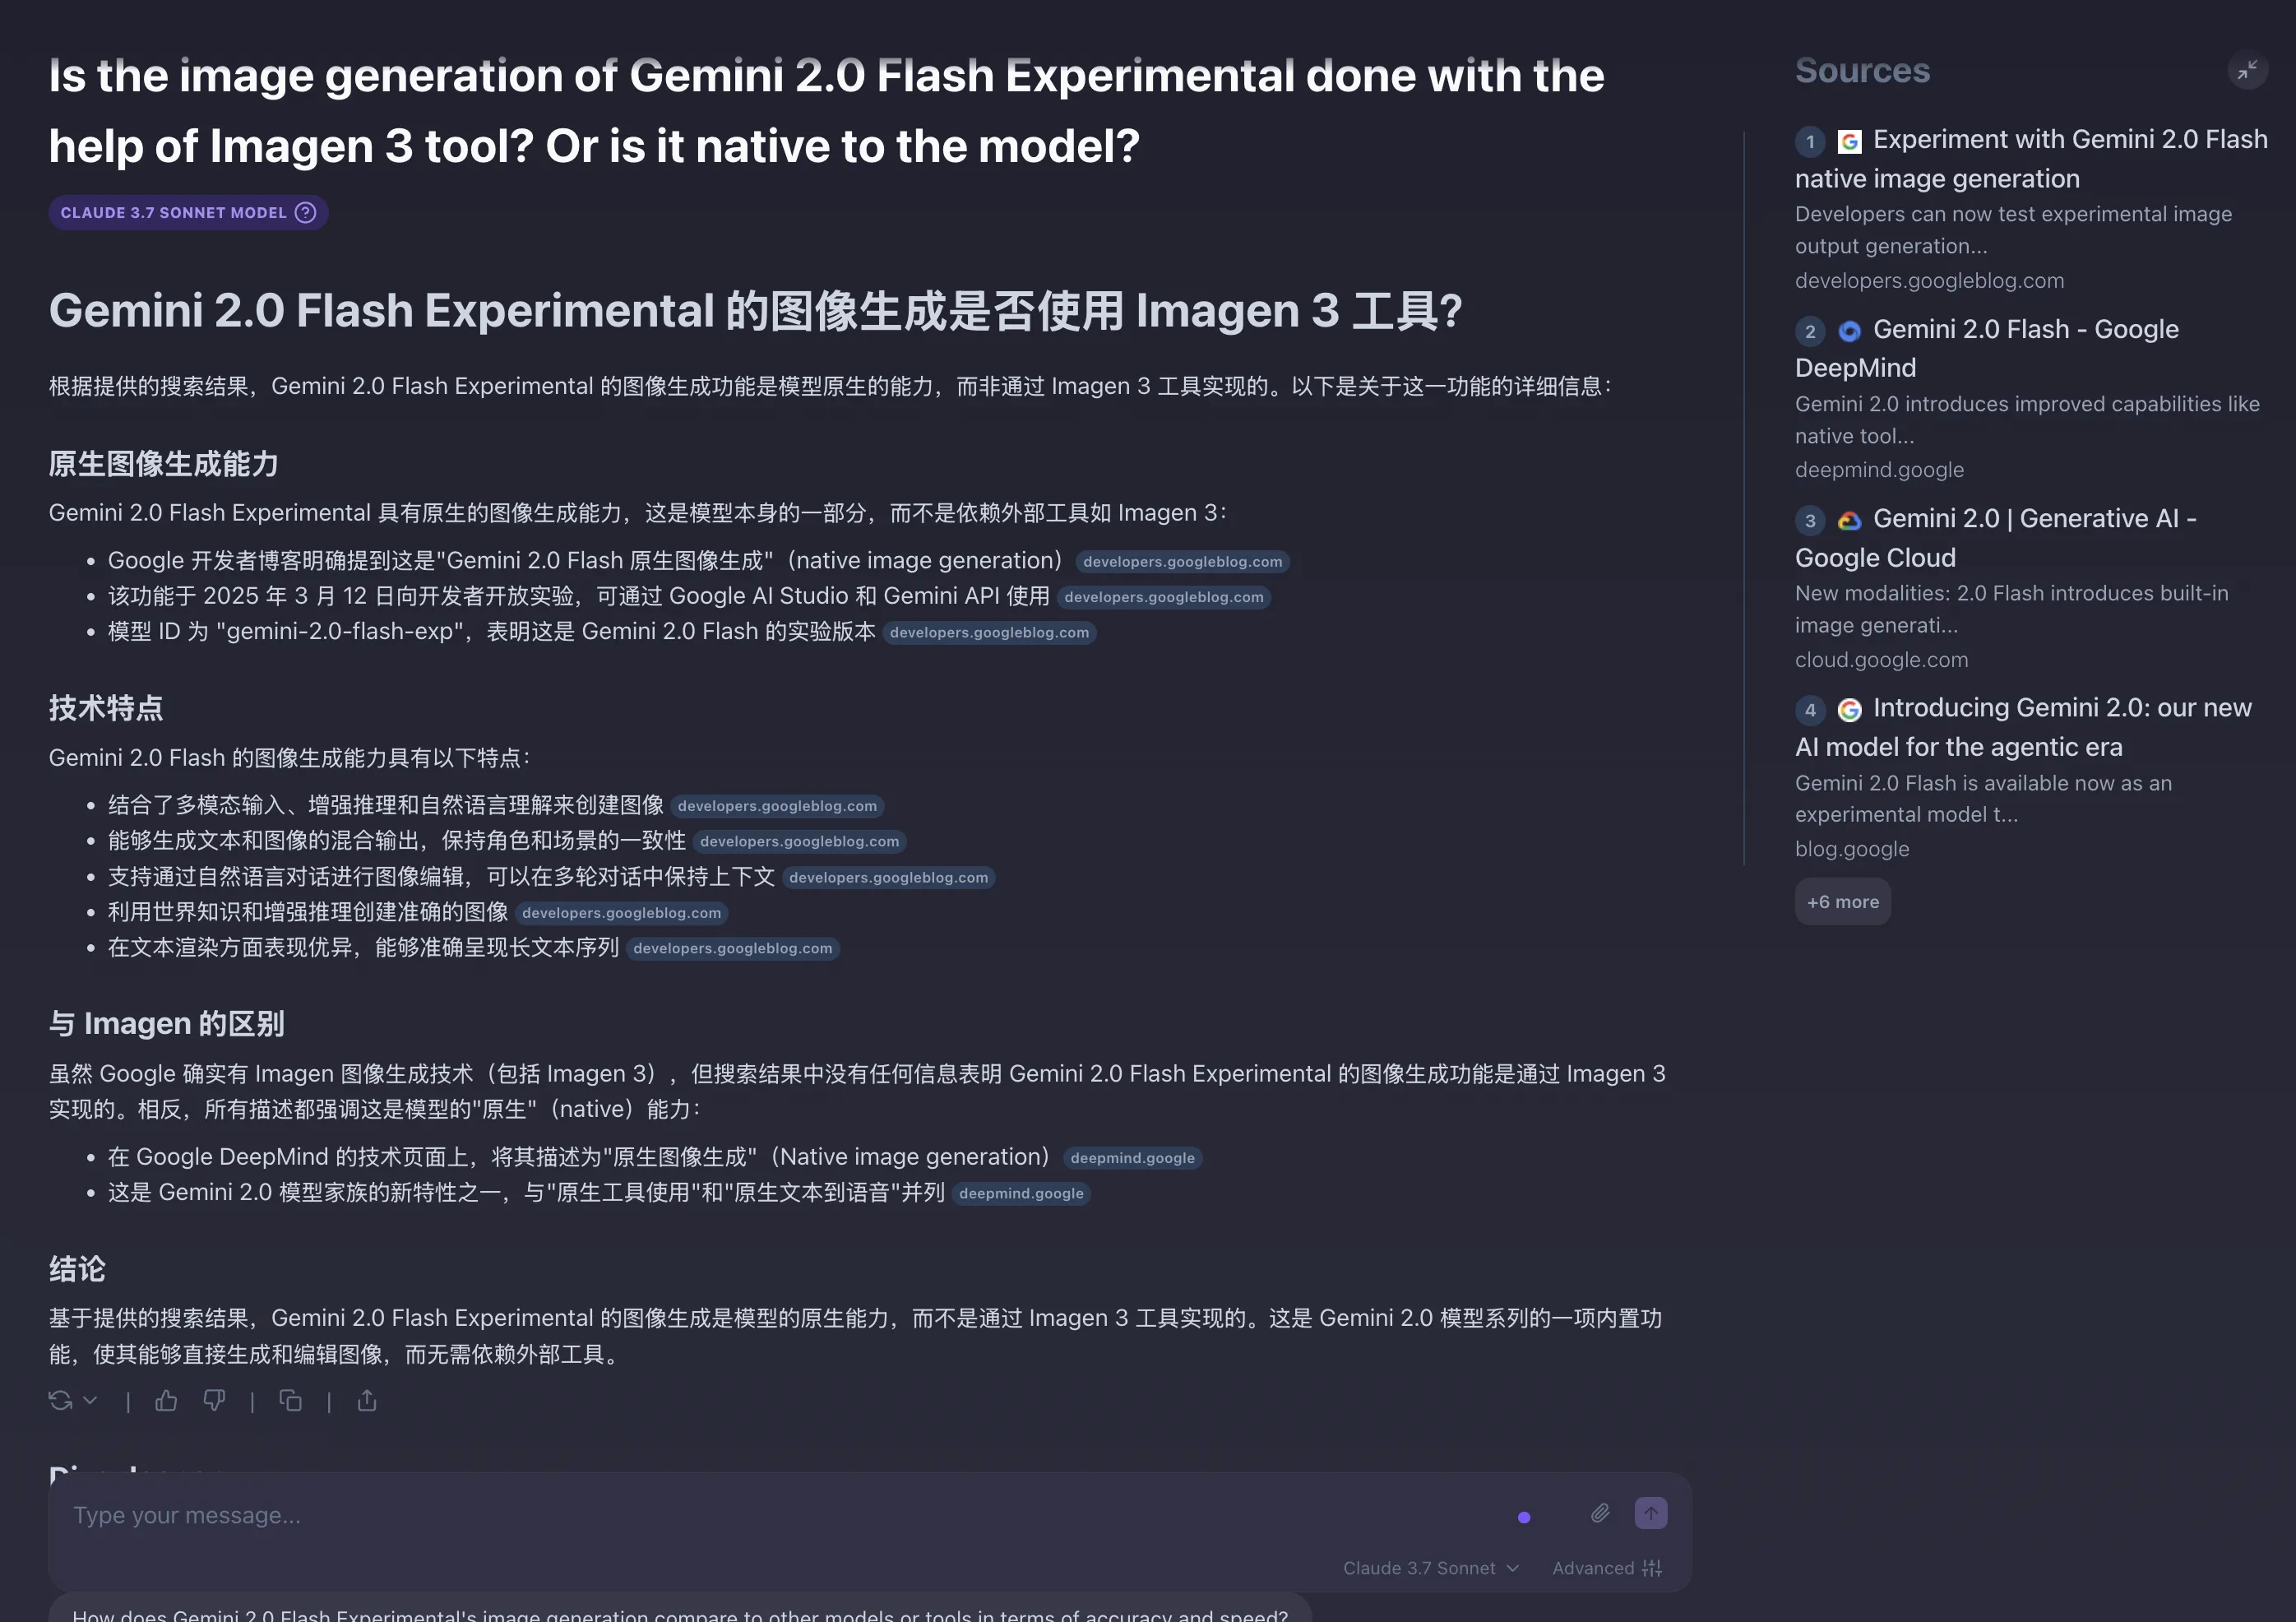Click the number 3 source badge
The width and height of the screenshot is (2296, 1622).
point(1810,520)
